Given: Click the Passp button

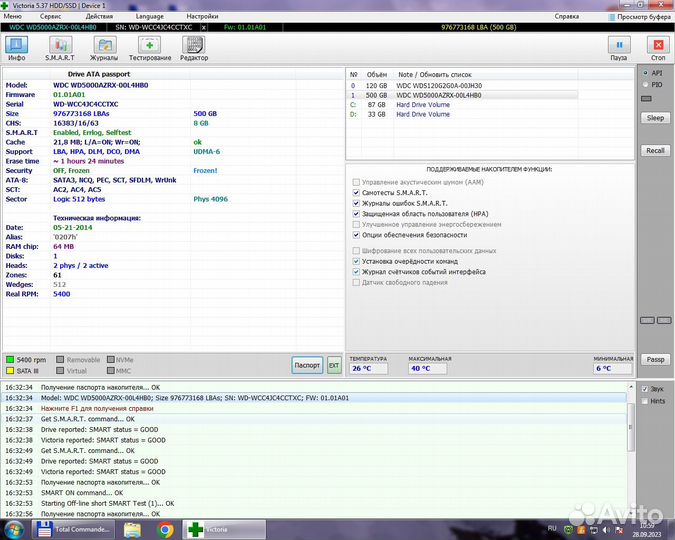Looking at the screenshot, I should [655, 359].
